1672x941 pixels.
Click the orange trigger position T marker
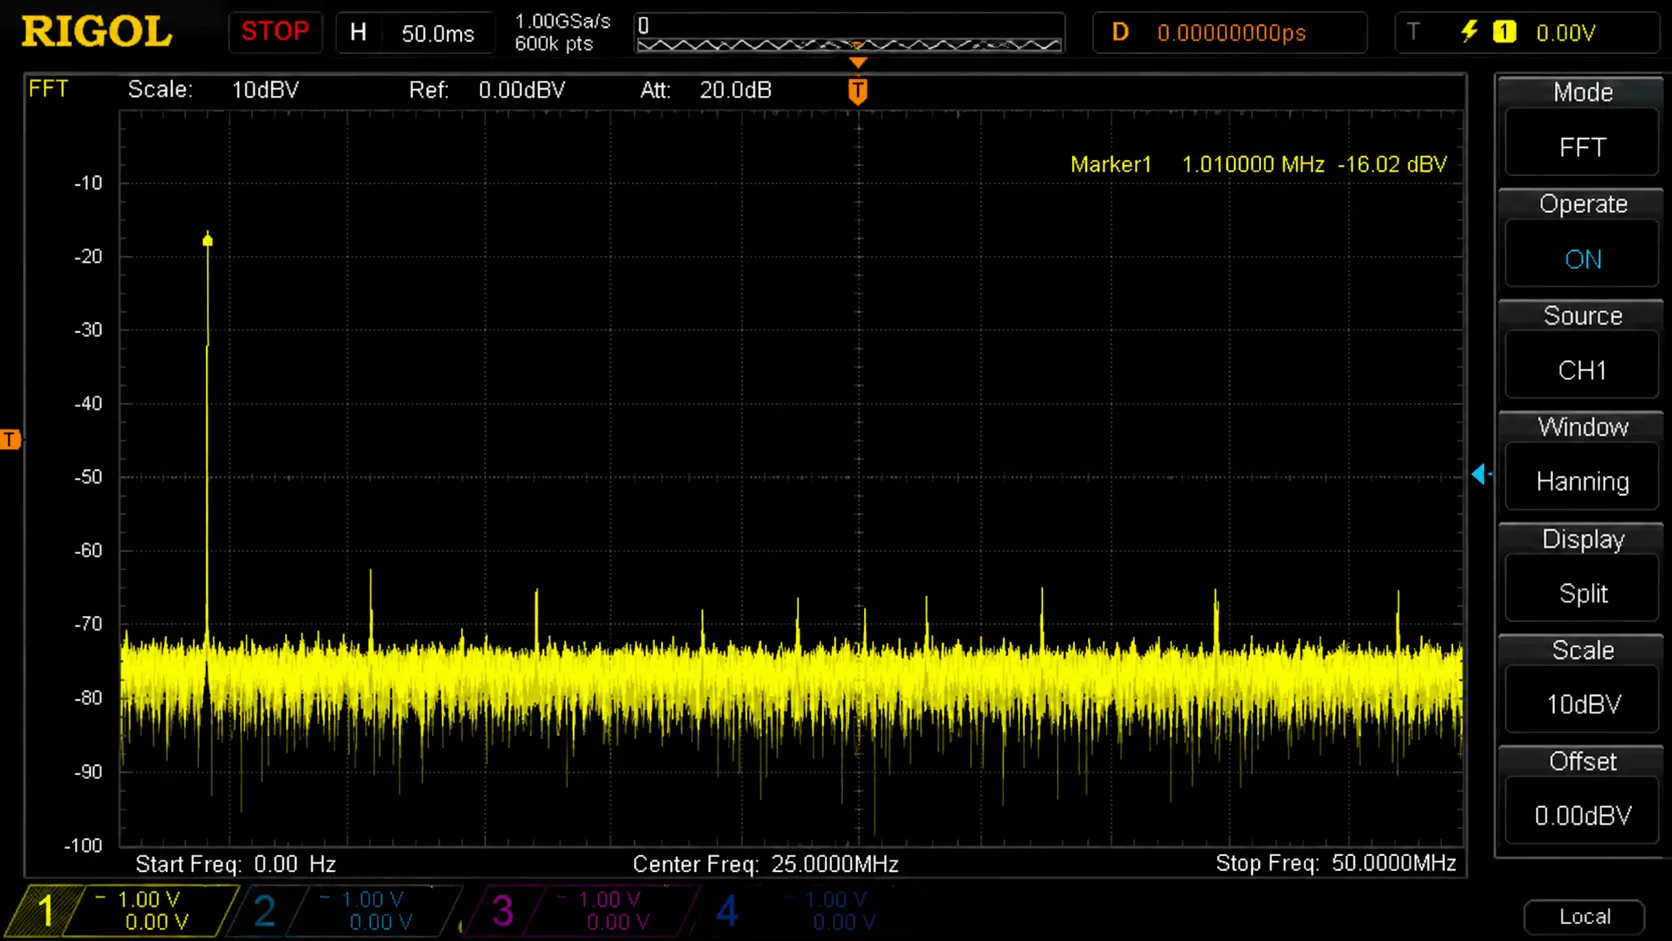point(857,91)
